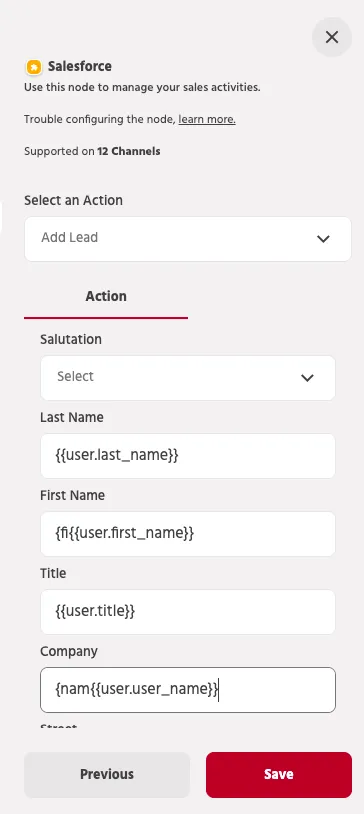364x814 pixels.
Task: Click the Select an Action label
Action: [74, 200]
